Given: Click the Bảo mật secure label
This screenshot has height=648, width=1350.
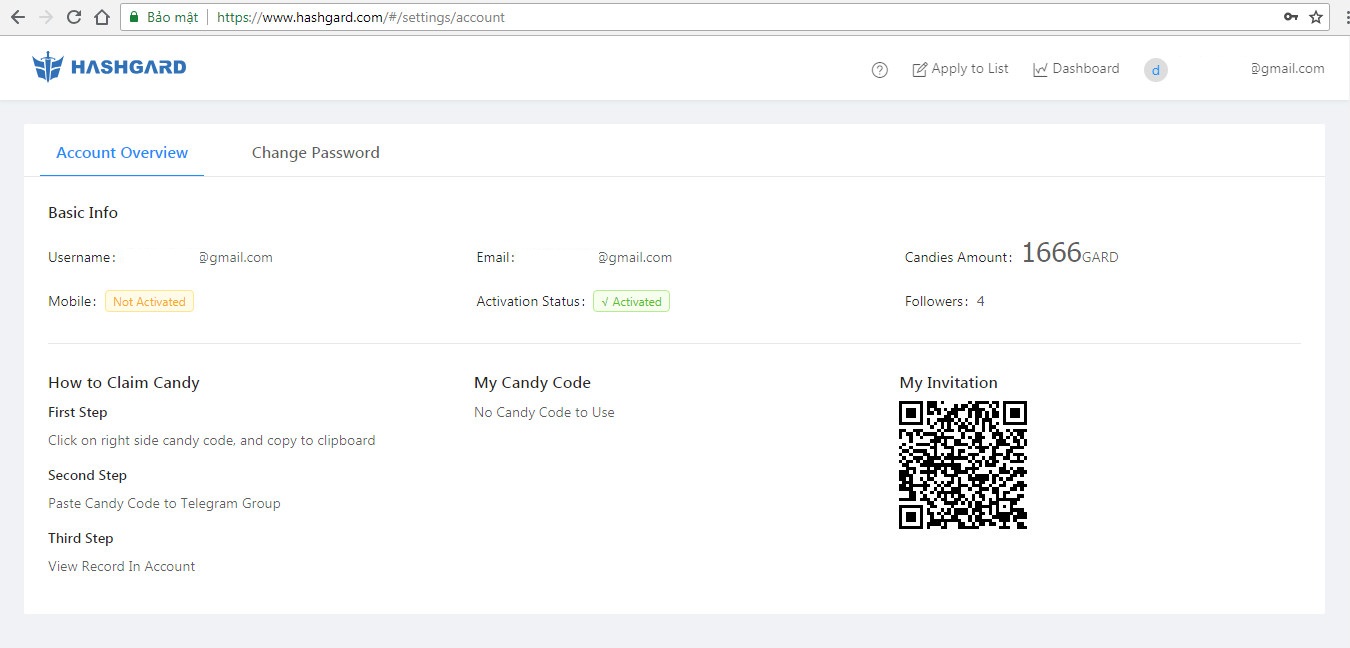Looking at the screenshot, I should [x=172, y=18].
